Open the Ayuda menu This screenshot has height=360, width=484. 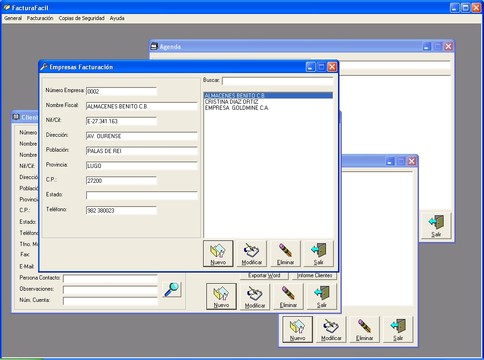(117, 18)
